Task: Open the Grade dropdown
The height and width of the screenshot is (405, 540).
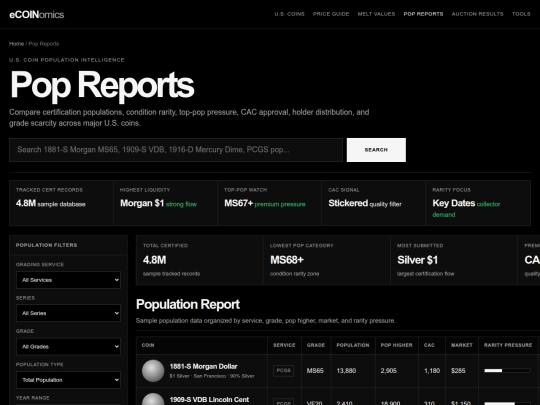Action: tap(68, 346)
